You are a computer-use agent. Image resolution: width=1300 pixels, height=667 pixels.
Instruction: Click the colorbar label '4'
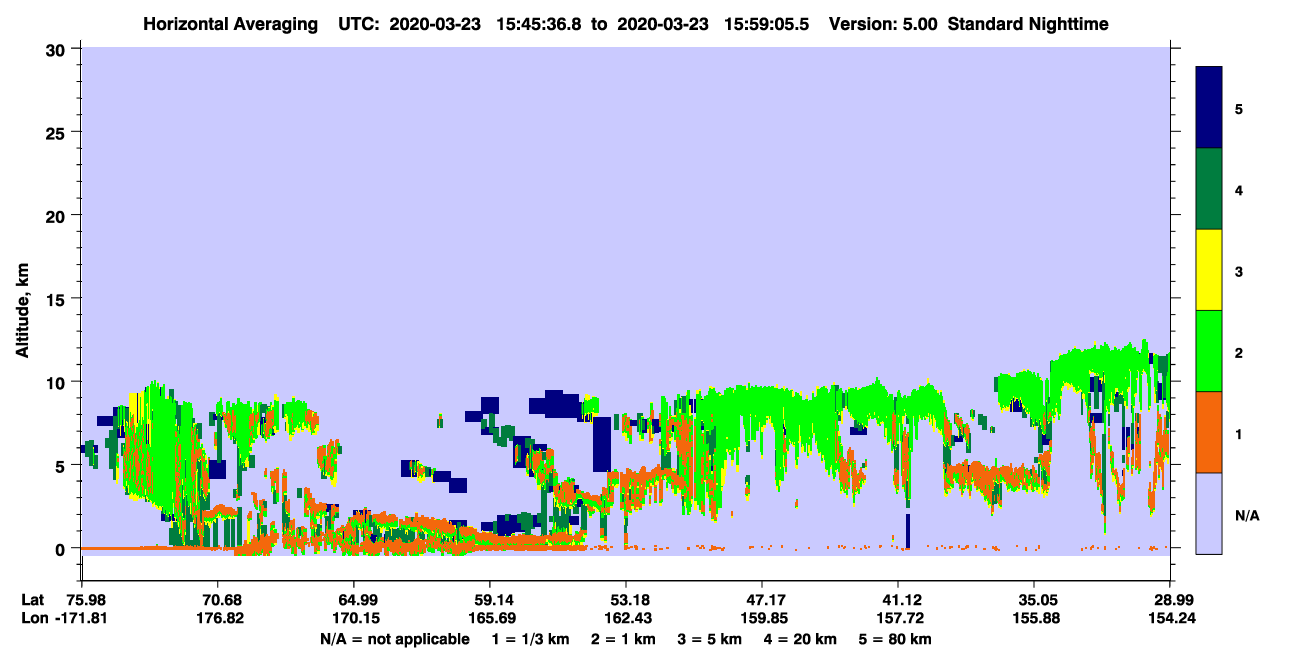coord(1239,189)
